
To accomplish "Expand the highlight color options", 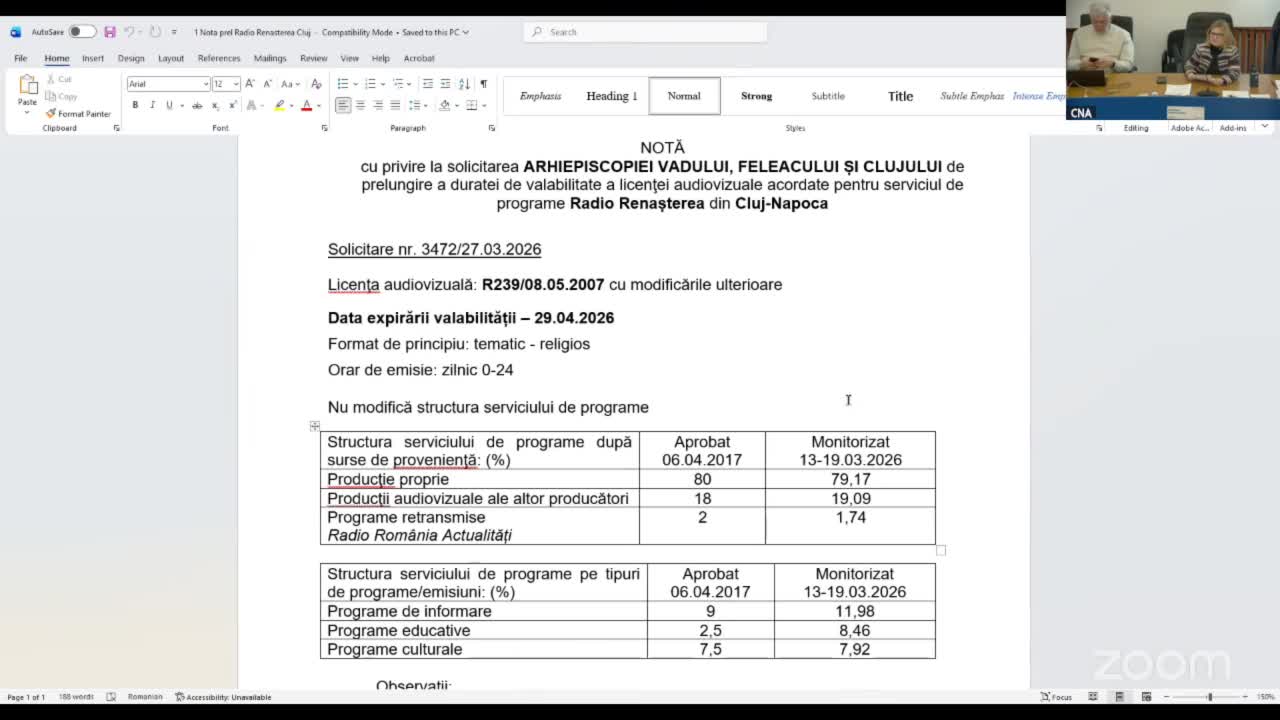I will [291, 104].
